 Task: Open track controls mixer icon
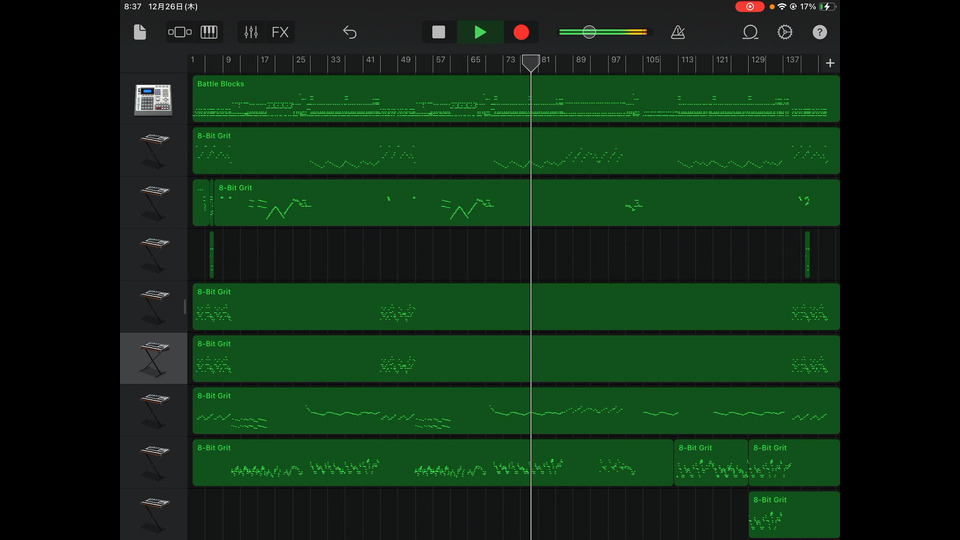click(x=251, y=32)
